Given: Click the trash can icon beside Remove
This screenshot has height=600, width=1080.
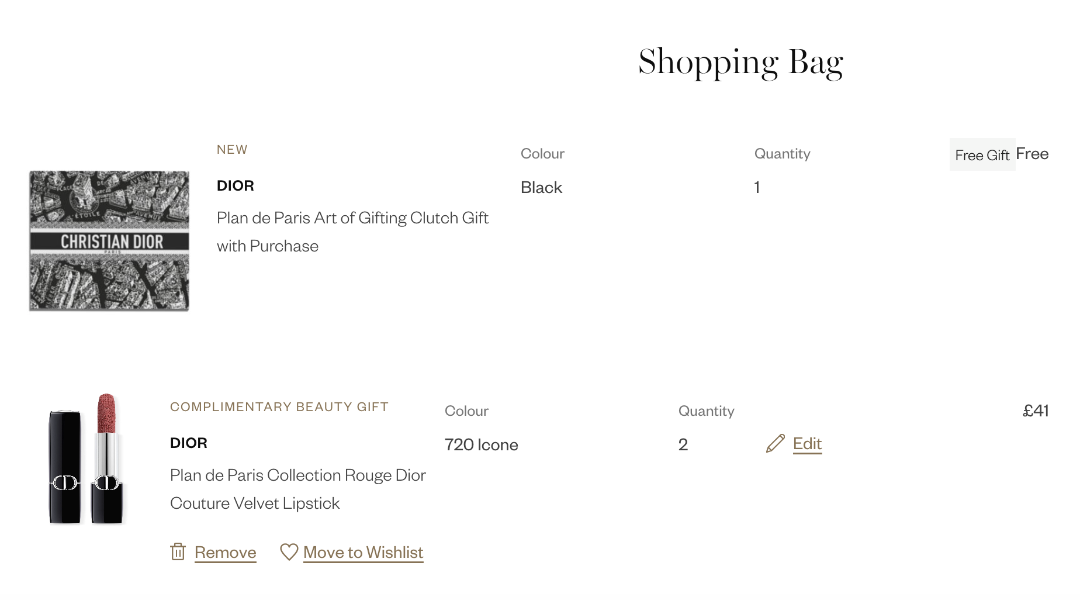Looking at the screenshot, I should [x=178, y=552].
